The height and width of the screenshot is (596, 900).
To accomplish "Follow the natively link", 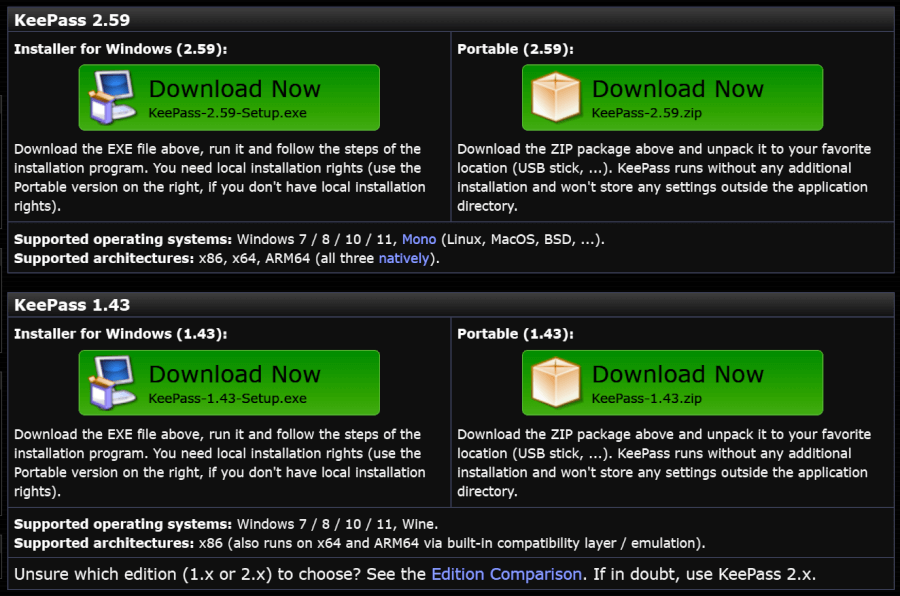I will tap(404, 258).
